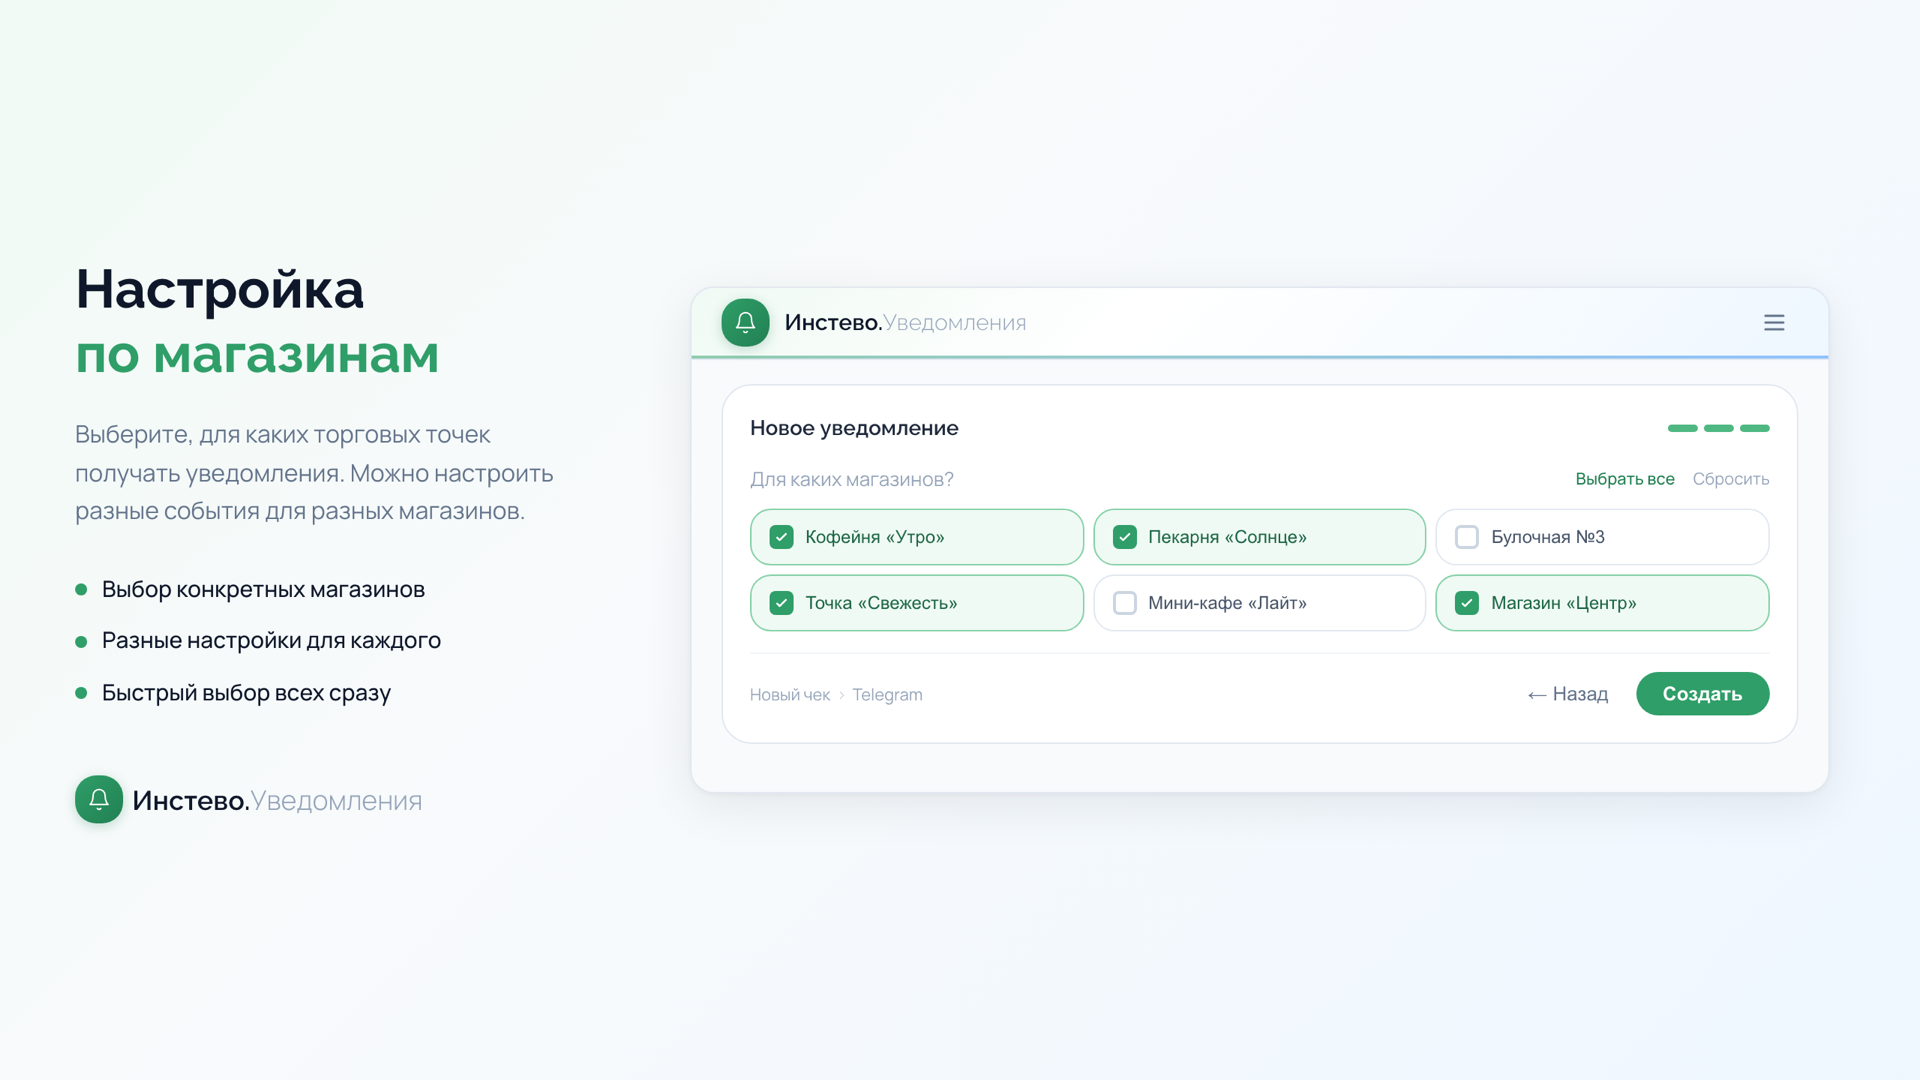The height and width of the screenshot is (1080, 1920).
Task: Click the breadcrumb chevron separator
Action: [842, 695]
